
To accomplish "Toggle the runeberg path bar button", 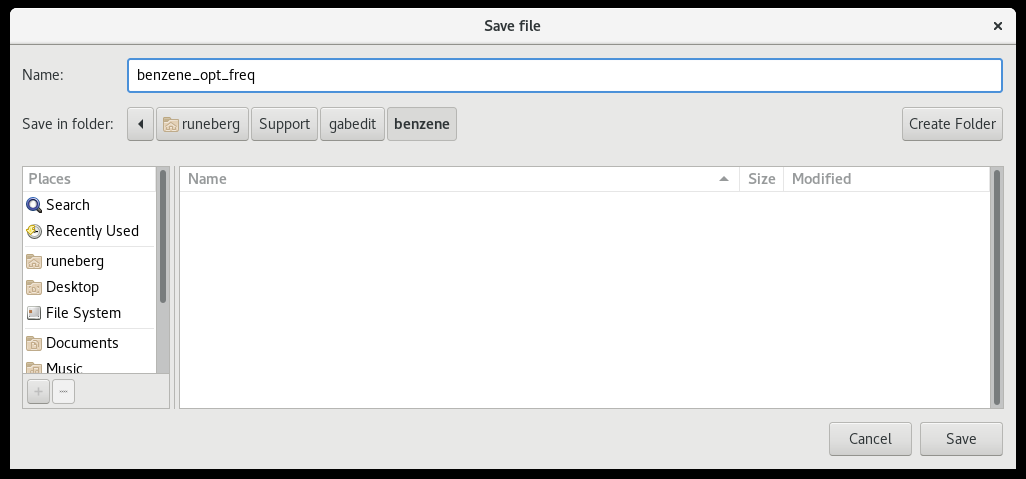I will (x=203, y=124).
